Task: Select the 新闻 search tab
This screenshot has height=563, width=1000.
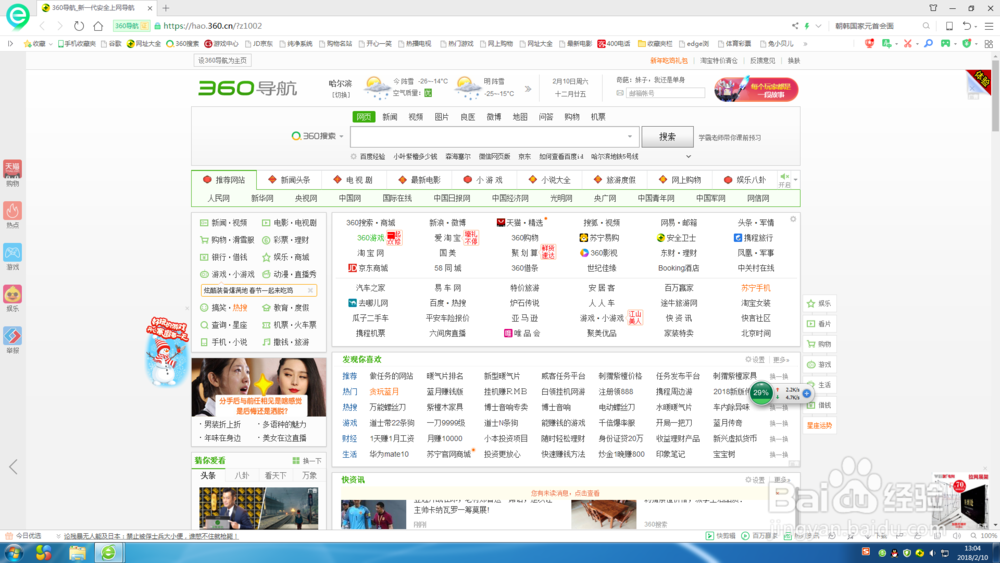Action: point(390,117)
